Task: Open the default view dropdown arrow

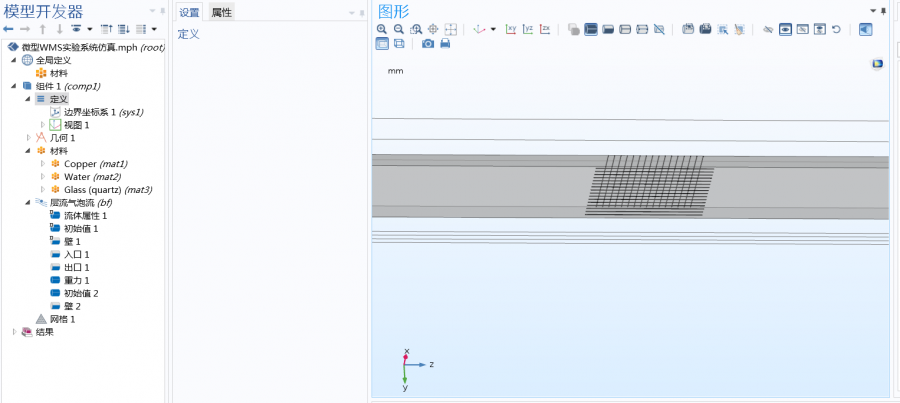Action: click(493, 29)
